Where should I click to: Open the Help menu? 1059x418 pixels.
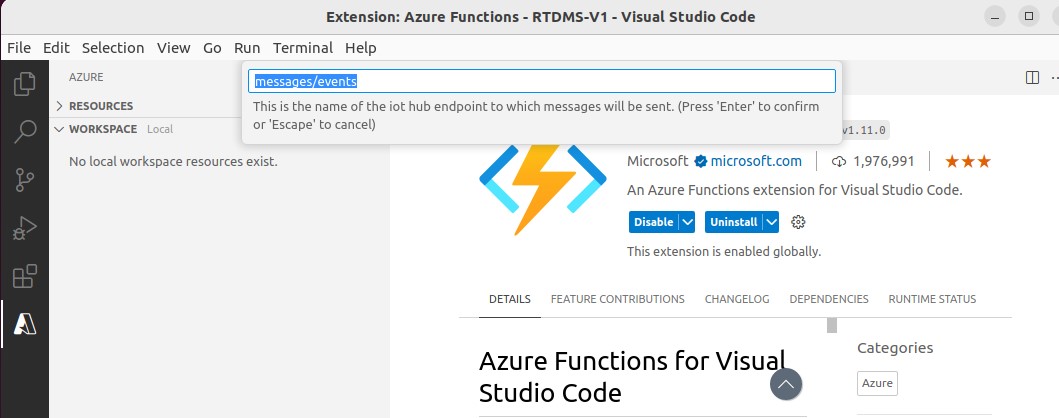point(361,48)
